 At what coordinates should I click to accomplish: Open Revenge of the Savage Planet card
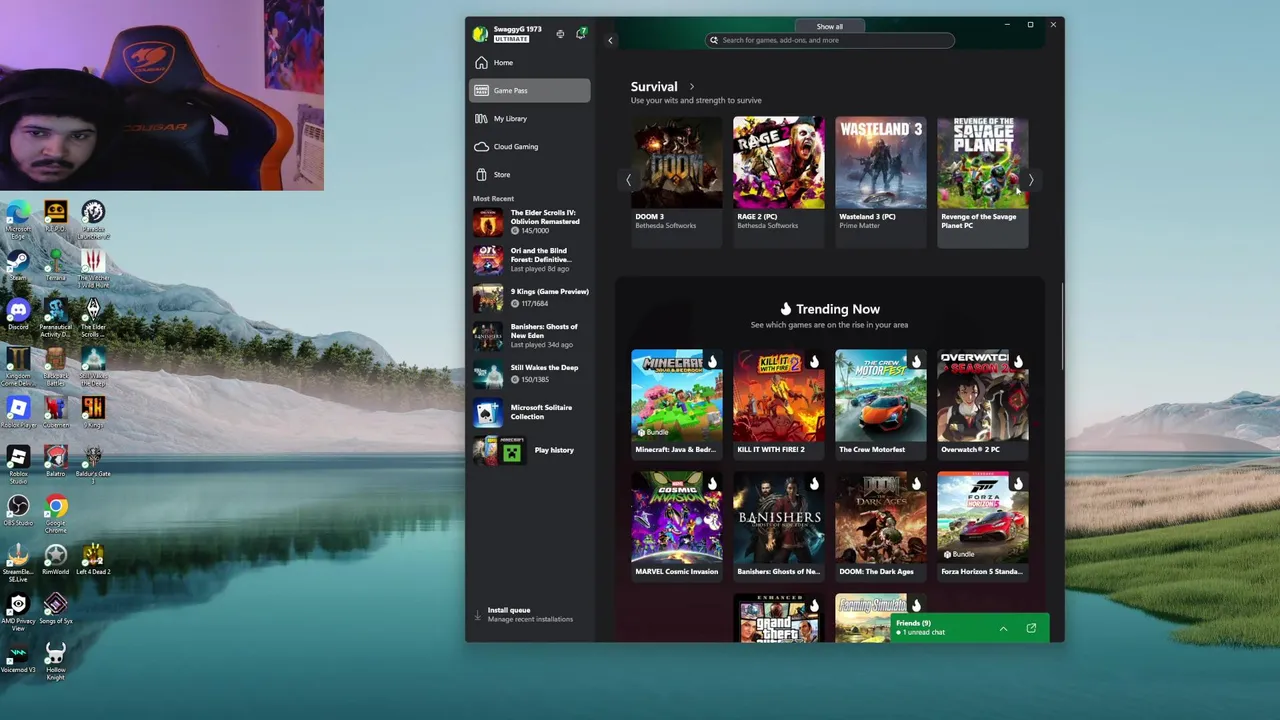(x=982, y=181)
